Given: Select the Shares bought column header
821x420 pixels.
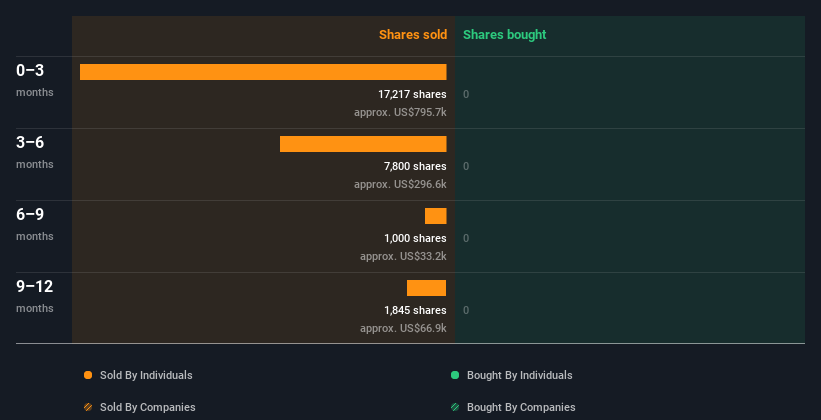Looking at the screenshot, I should (x=505, y=35).
